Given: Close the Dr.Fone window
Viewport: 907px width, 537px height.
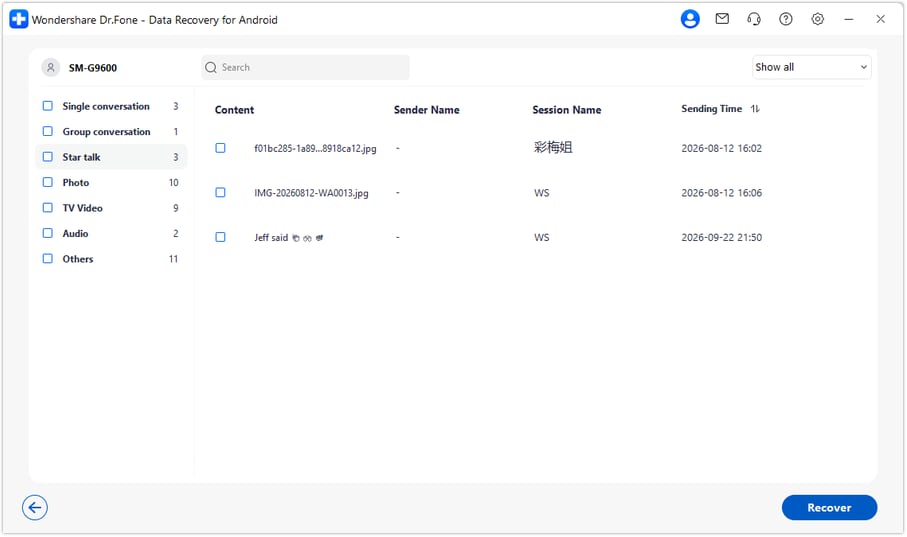Looking at the screenshot, I should (880, 19).
